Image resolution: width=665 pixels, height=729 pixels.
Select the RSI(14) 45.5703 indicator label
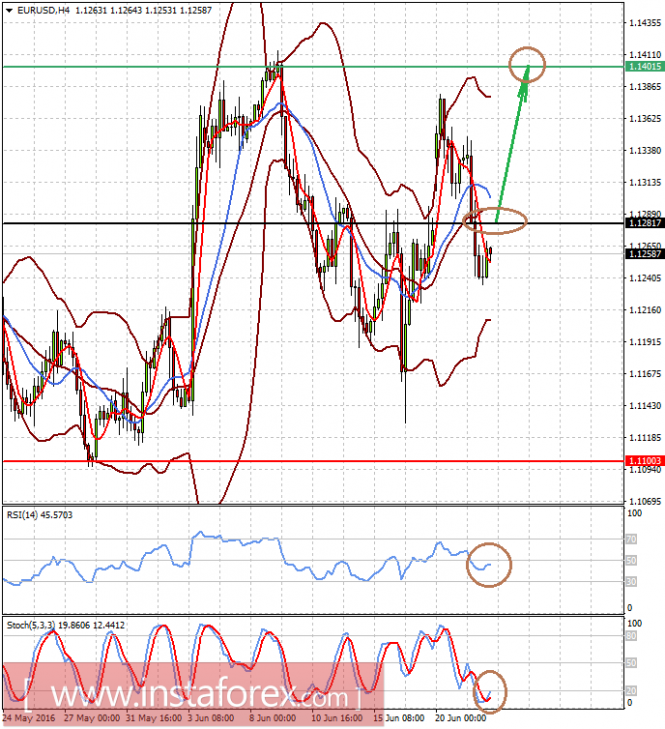click(40, 515)
